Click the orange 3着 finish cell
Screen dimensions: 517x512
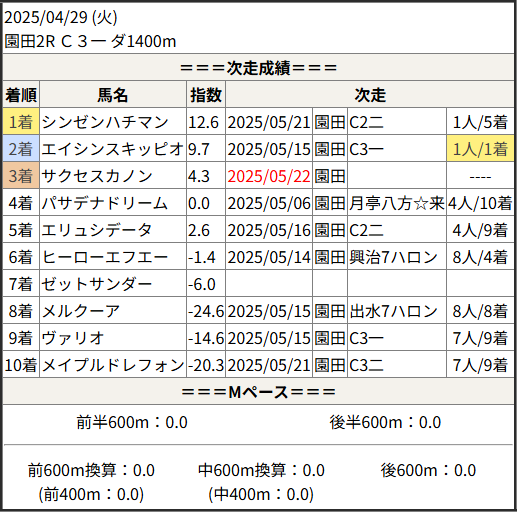[x=21, y=176]
